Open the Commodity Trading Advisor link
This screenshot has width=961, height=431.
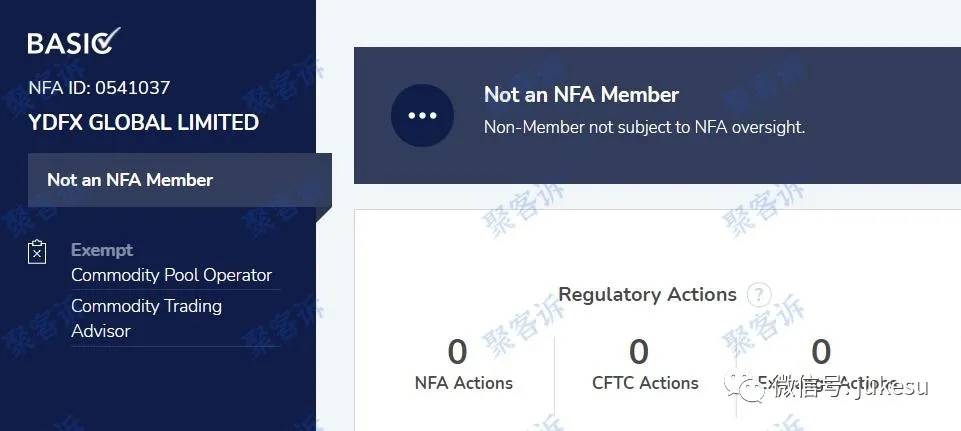click(146, 318)
